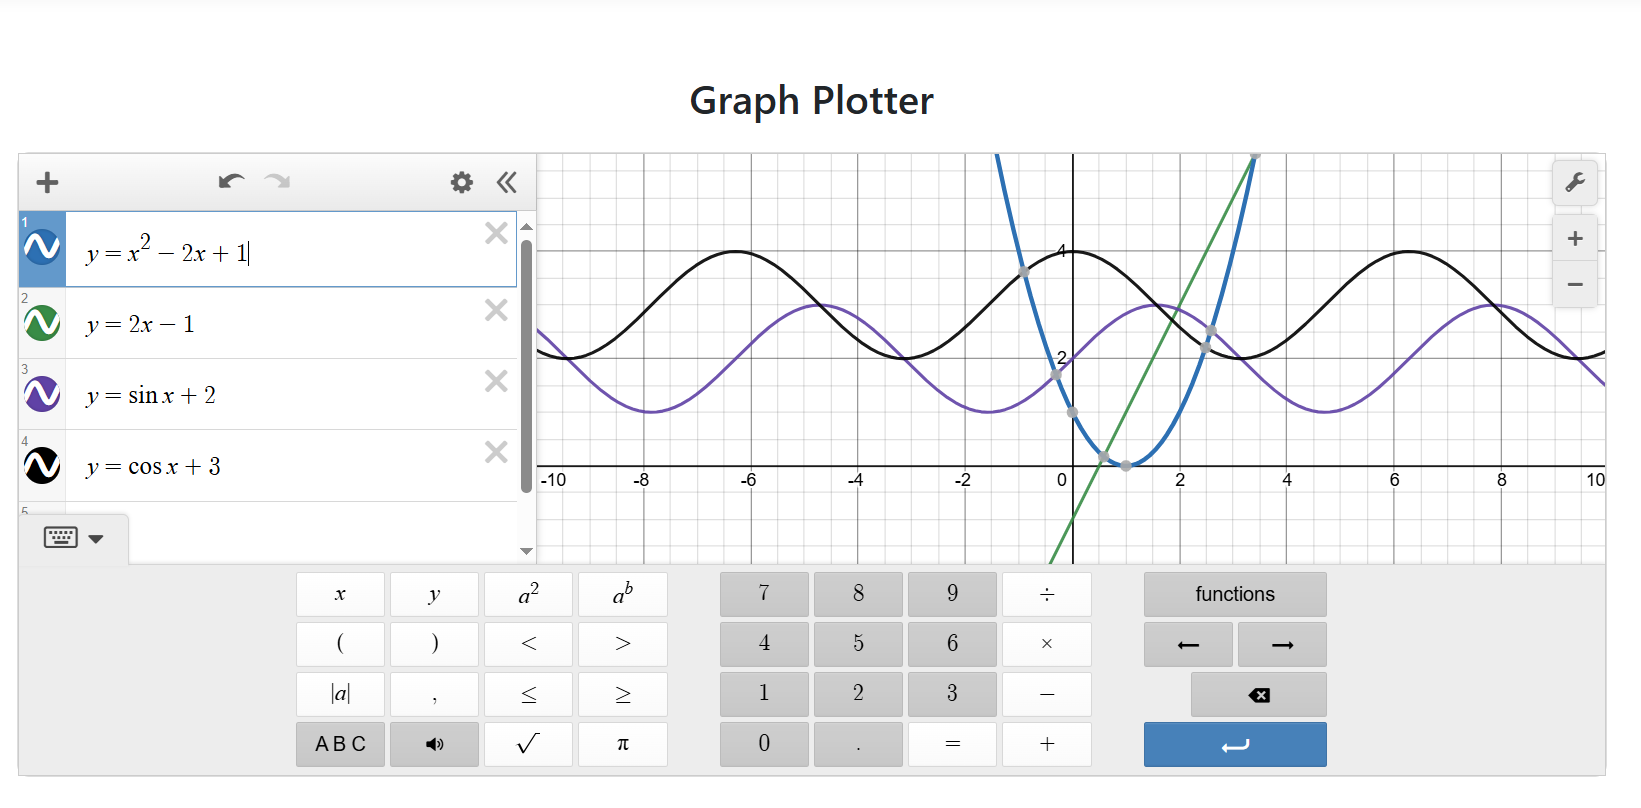
Task: Toggle the y=cos x+3 graph icon
Action: click(x=41, y=464)
